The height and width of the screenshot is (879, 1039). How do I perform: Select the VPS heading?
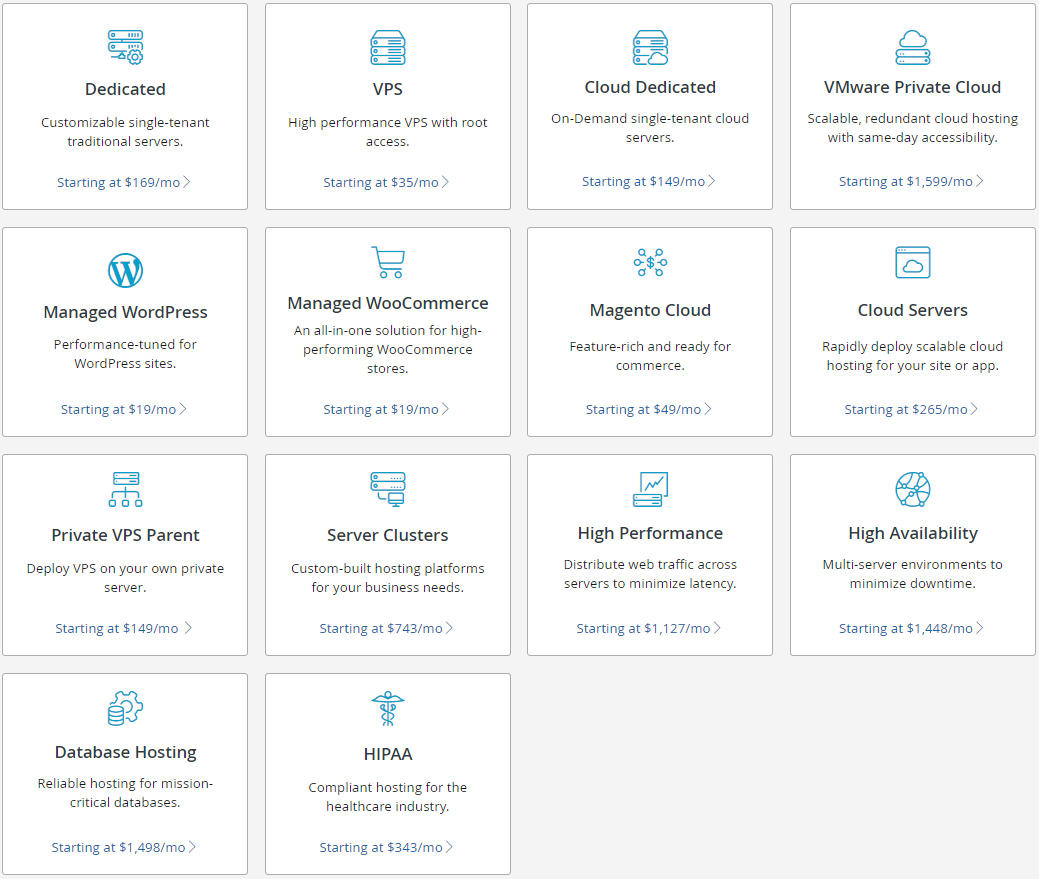pyautogui.click(x=388, y=89)
